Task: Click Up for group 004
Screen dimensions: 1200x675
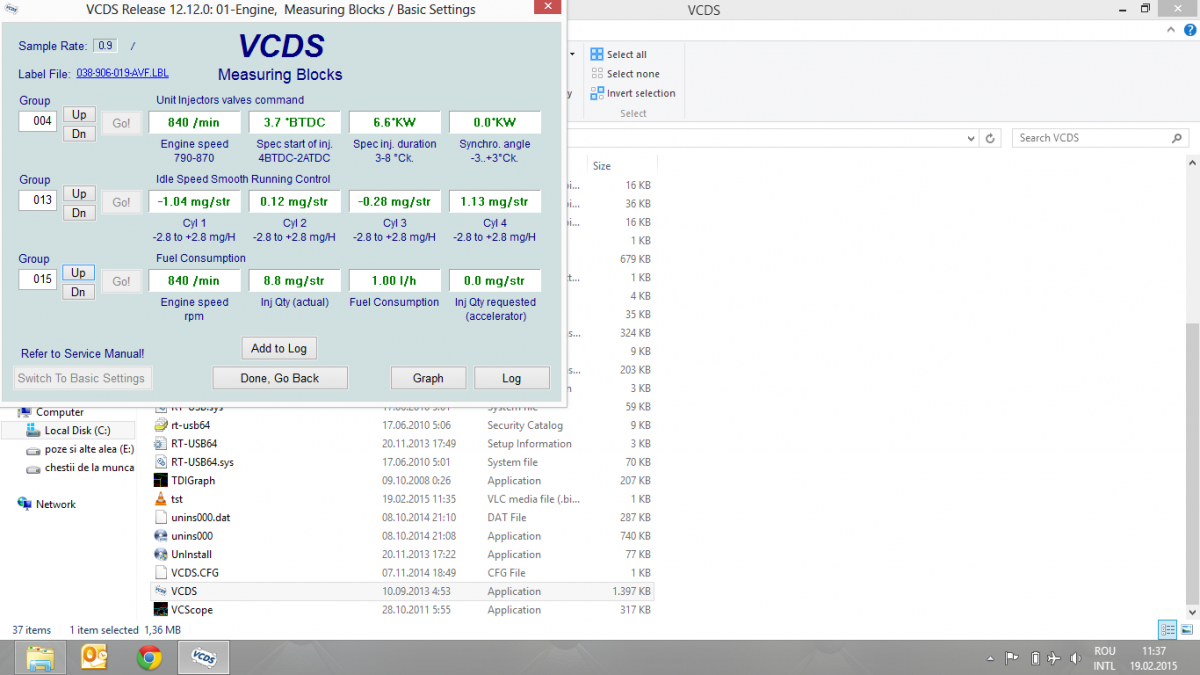Action: pyautogui.click(x=79, y=114)
